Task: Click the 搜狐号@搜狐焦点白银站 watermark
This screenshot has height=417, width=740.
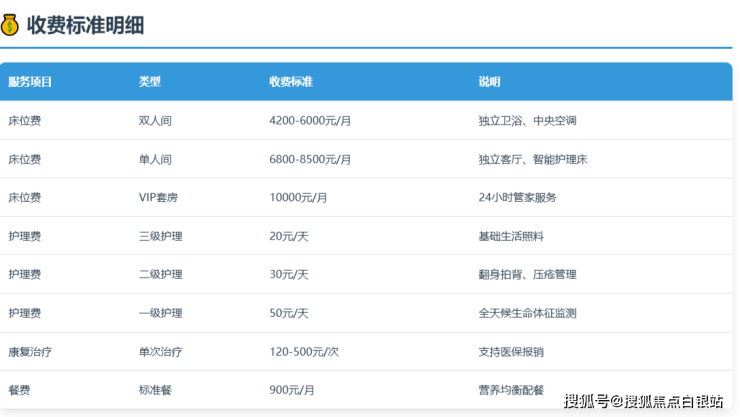Action: pyautogui.click(x=643, y=401)
